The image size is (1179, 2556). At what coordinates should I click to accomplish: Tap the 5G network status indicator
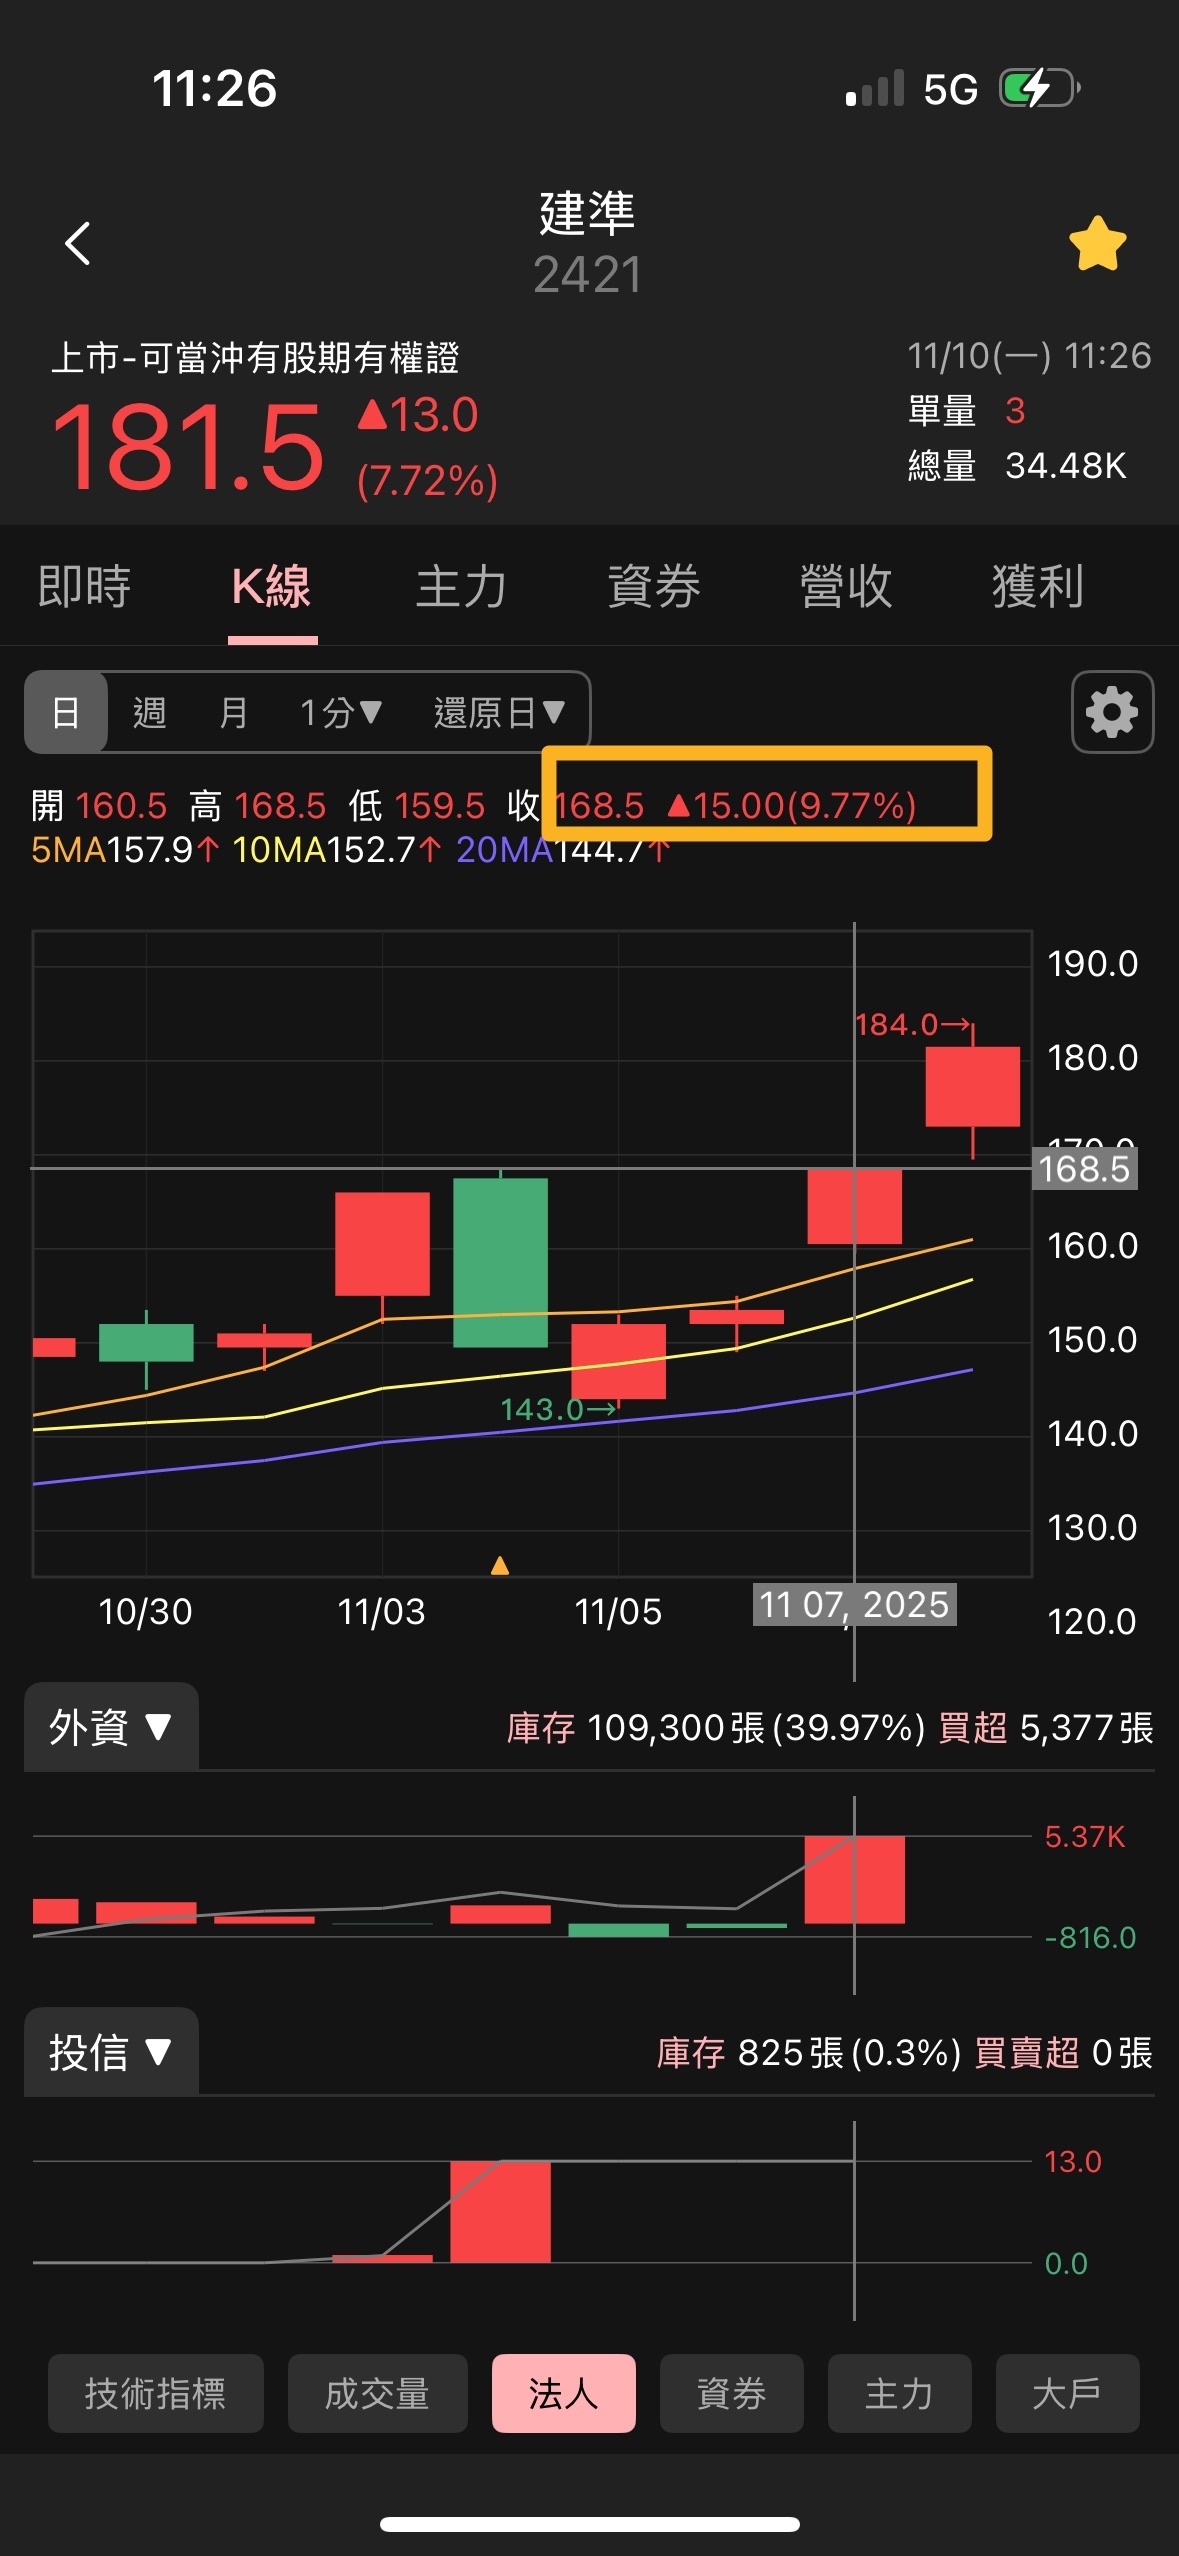tap(950, 90)
